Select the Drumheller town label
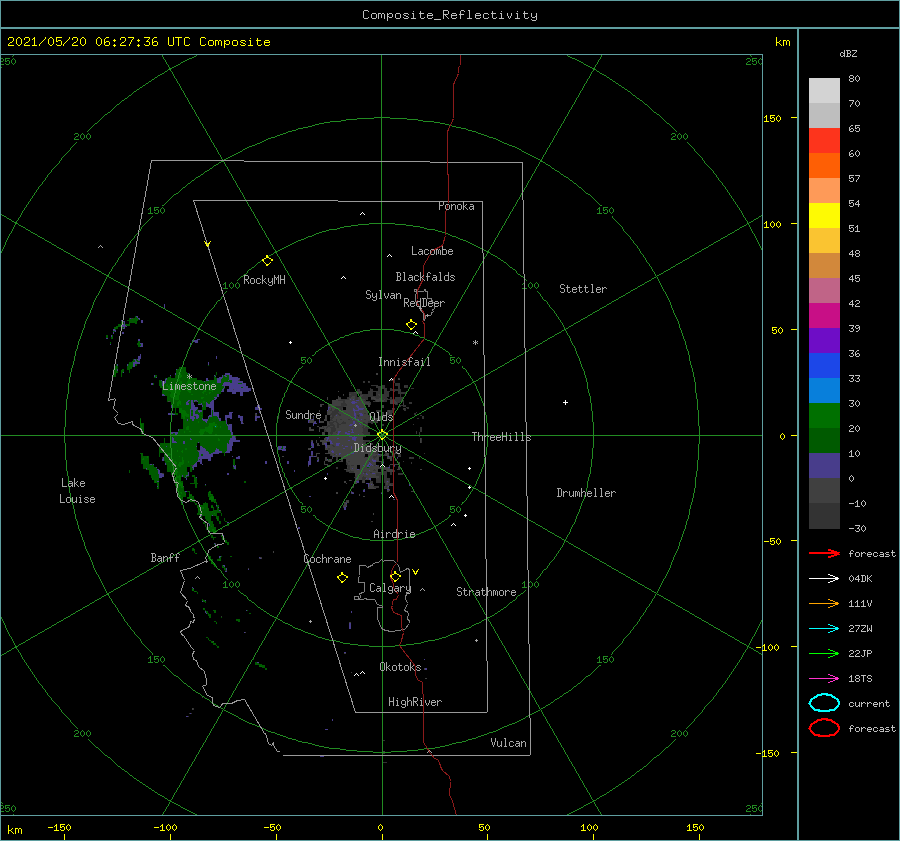 point(586,493)
